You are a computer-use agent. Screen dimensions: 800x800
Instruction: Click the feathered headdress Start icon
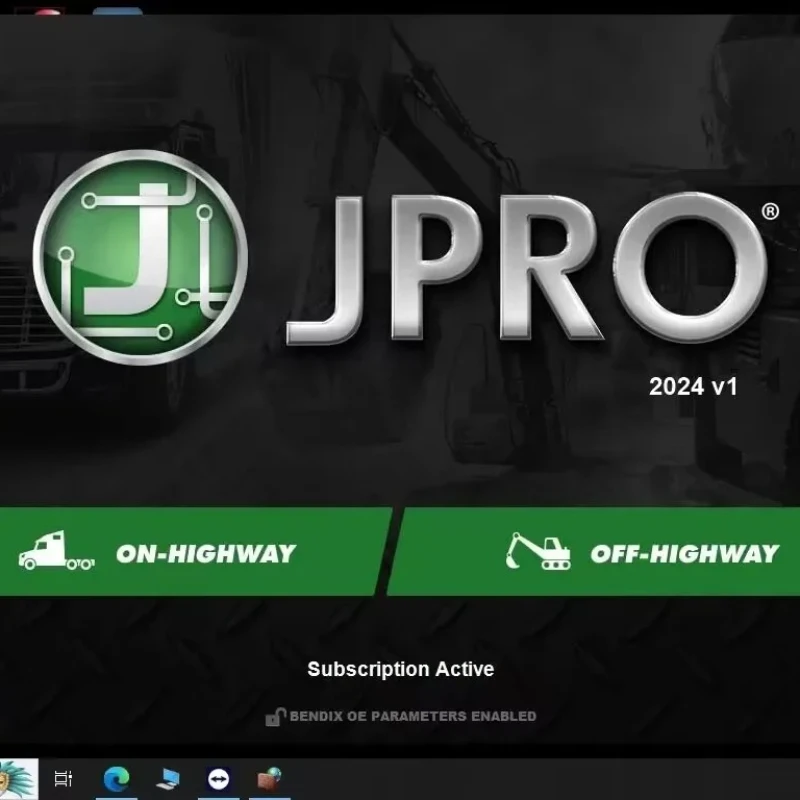(x=18, y=779)
